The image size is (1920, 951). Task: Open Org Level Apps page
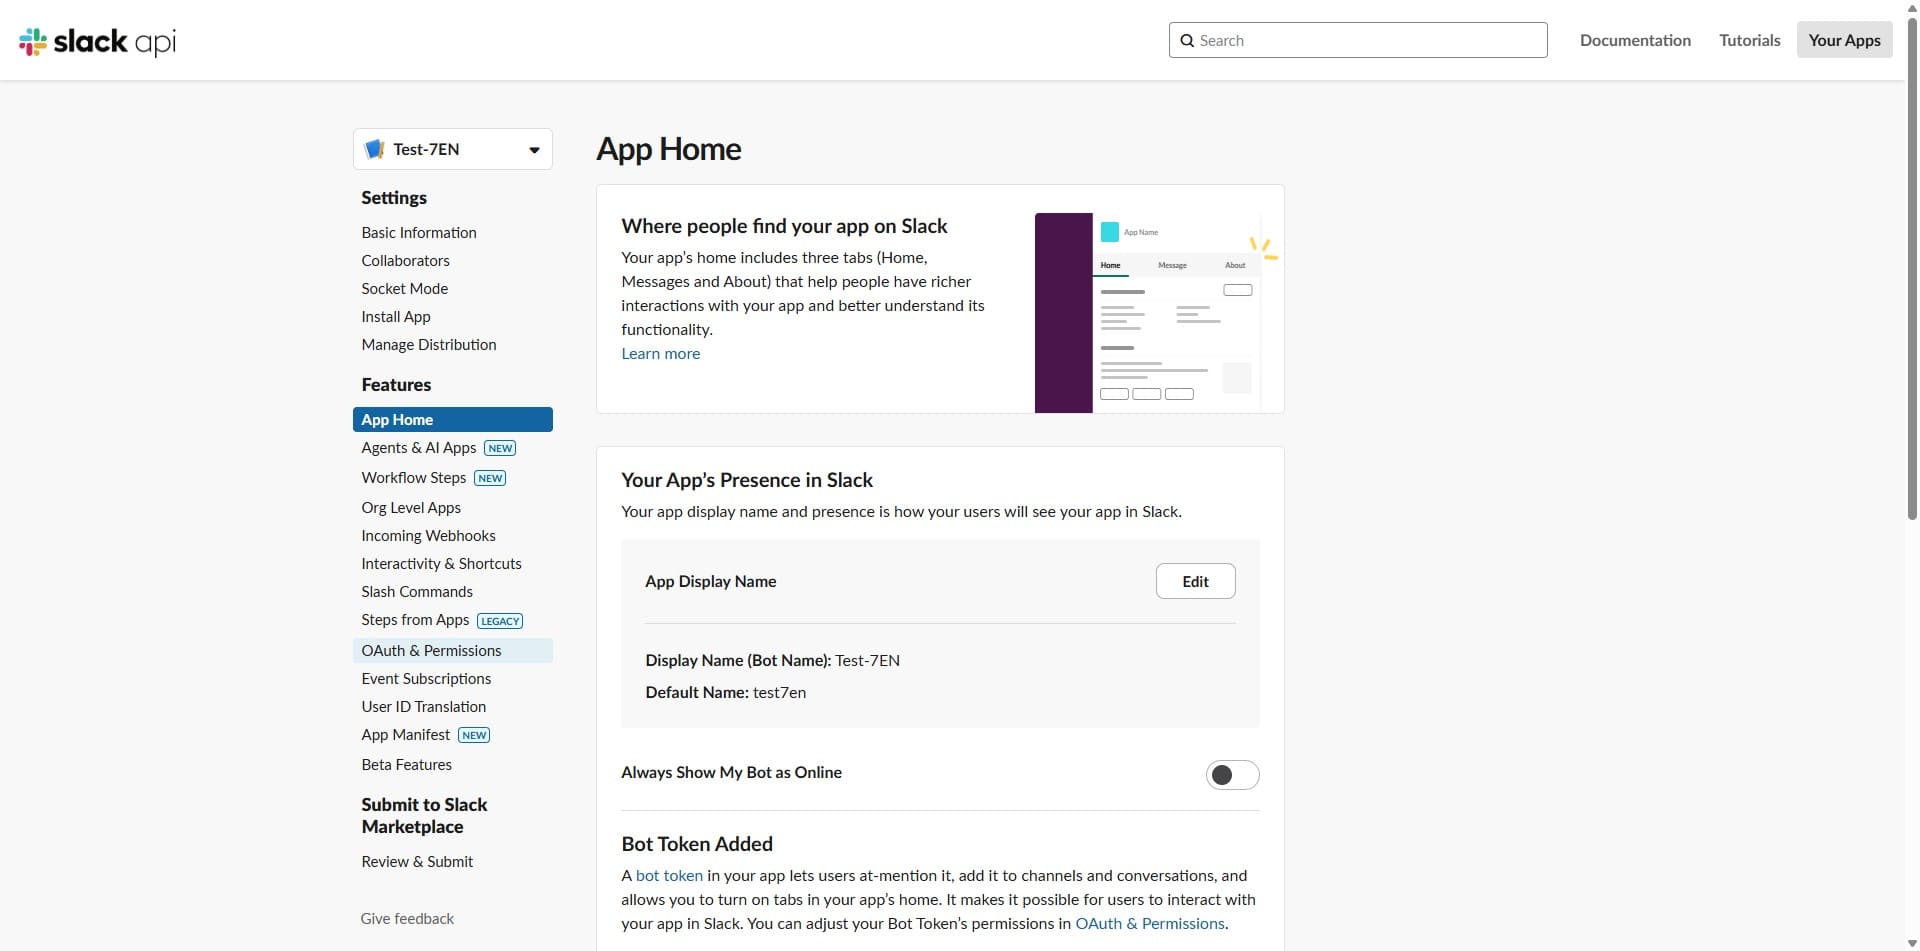pos(411,508)
